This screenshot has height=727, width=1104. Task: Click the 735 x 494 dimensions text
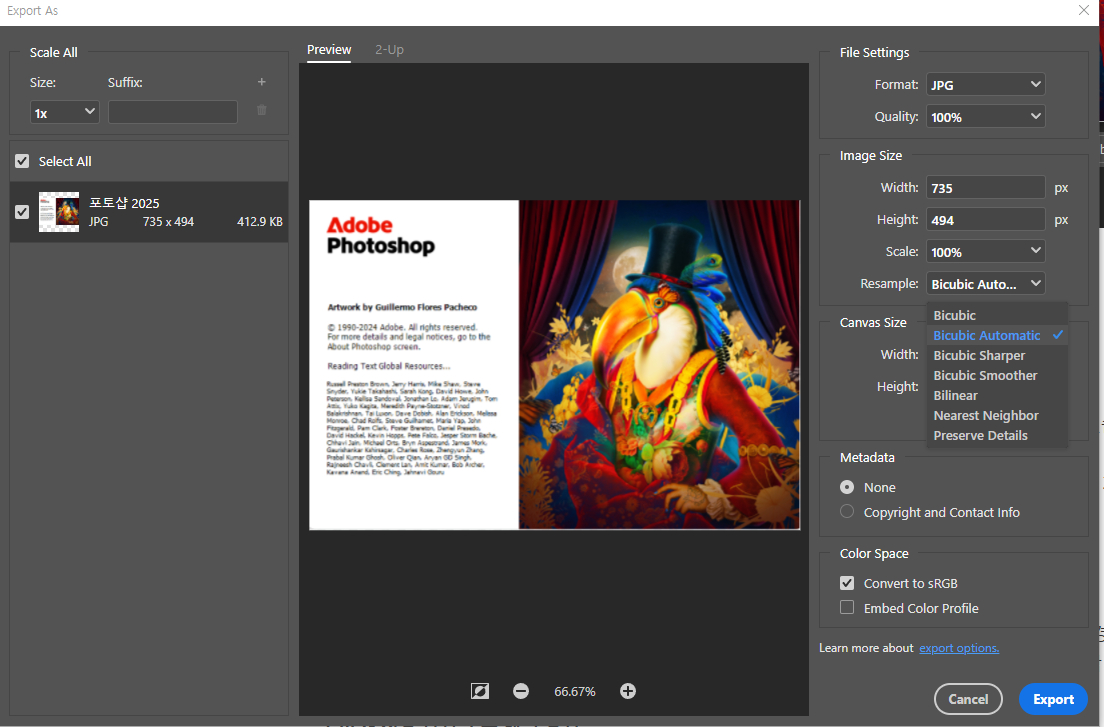pos(168,222)
